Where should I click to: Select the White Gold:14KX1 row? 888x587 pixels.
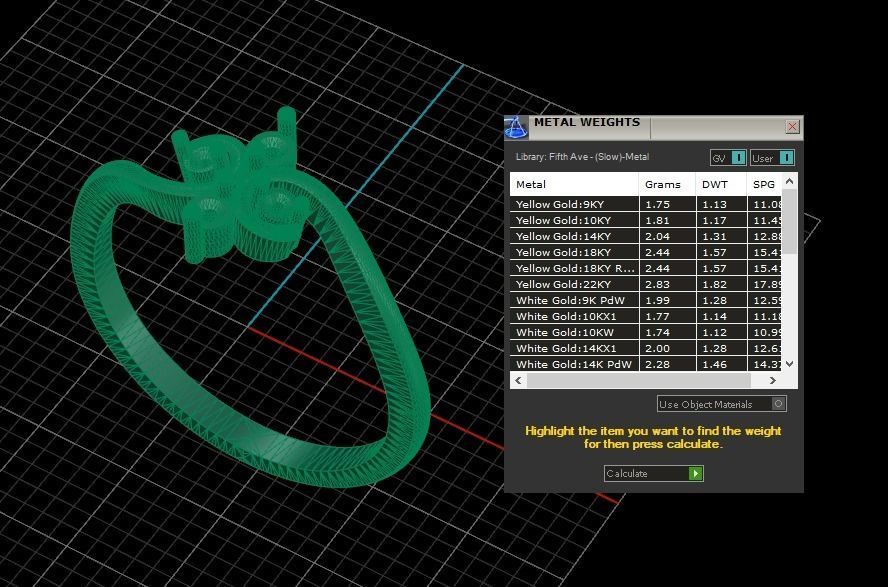pos(646,348)
